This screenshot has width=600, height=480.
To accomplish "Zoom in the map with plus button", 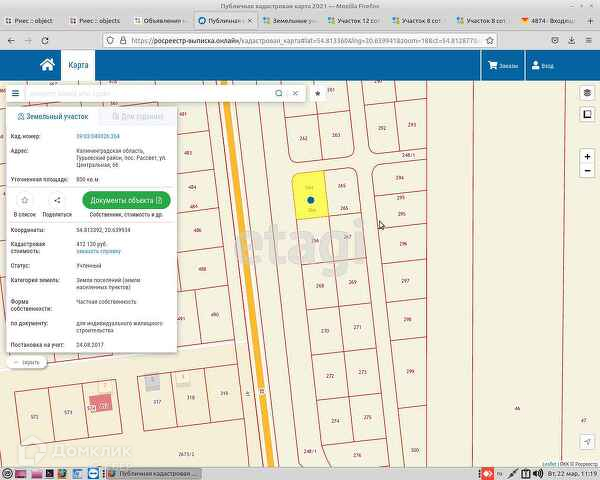I will tap(588, 156).
